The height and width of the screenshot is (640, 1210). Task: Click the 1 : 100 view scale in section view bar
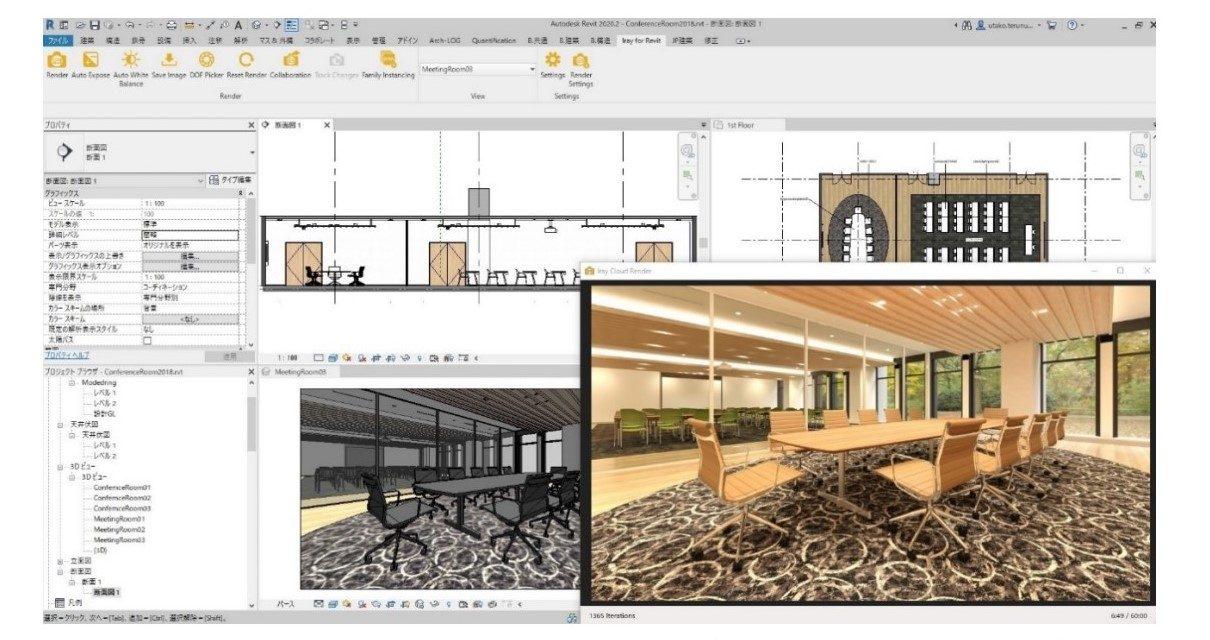[x=288, y=357]
